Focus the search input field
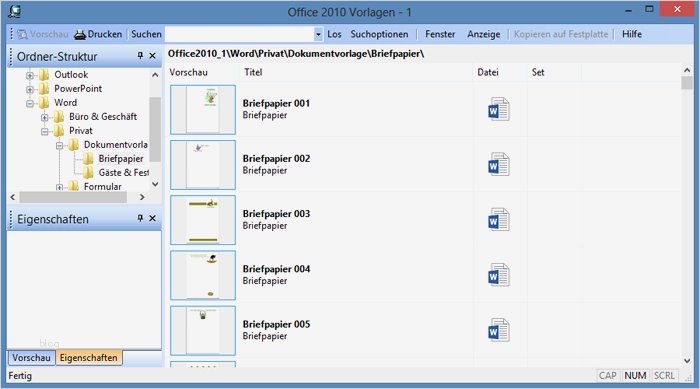This screenshot has width=700, height=389. [x=239, y=34]
